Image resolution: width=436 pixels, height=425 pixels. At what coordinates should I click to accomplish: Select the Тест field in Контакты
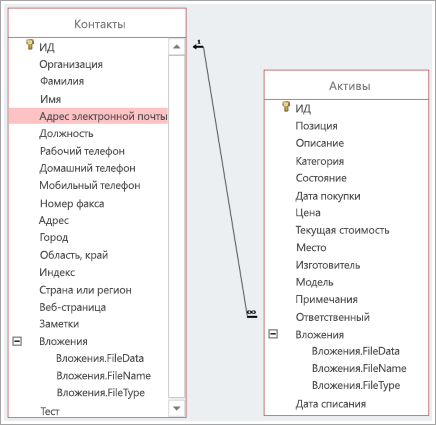tap(50, 411)
